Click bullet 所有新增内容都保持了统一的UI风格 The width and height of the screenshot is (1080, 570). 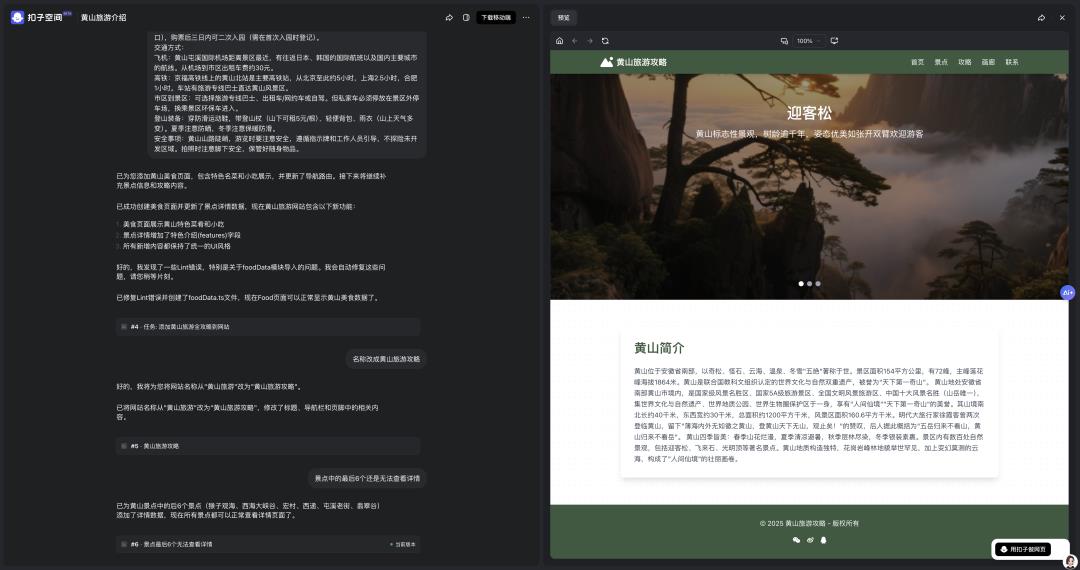point(176,246)
